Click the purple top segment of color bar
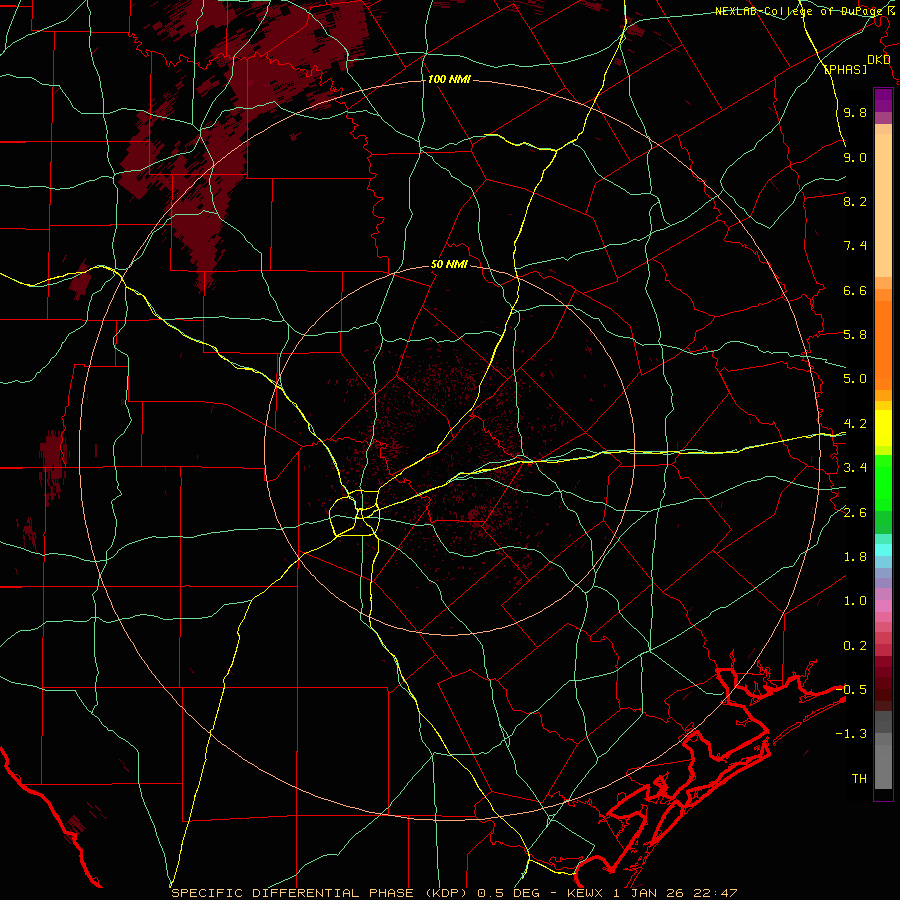The image size is (900, 900). tap(883, 100)
